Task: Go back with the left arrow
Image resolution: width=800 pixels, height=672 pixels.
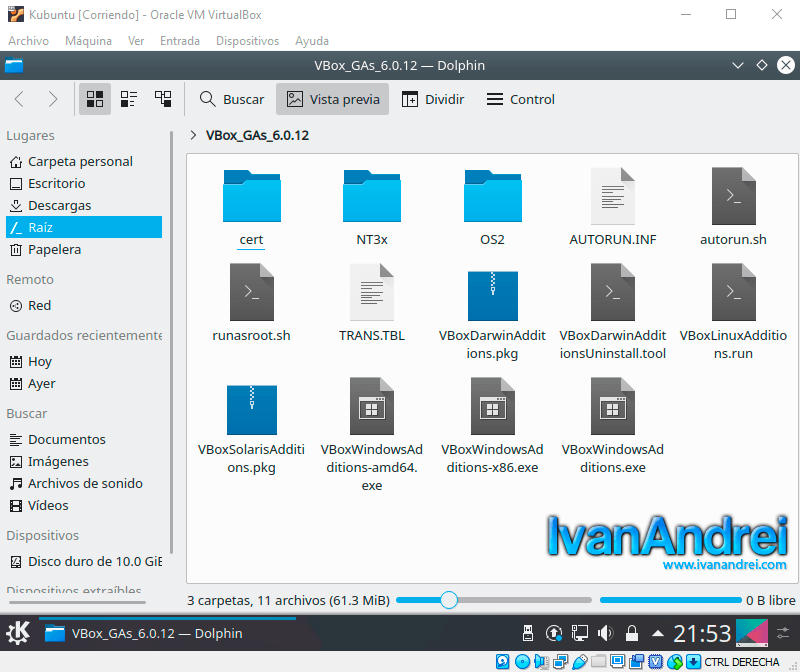Action: 19,99
